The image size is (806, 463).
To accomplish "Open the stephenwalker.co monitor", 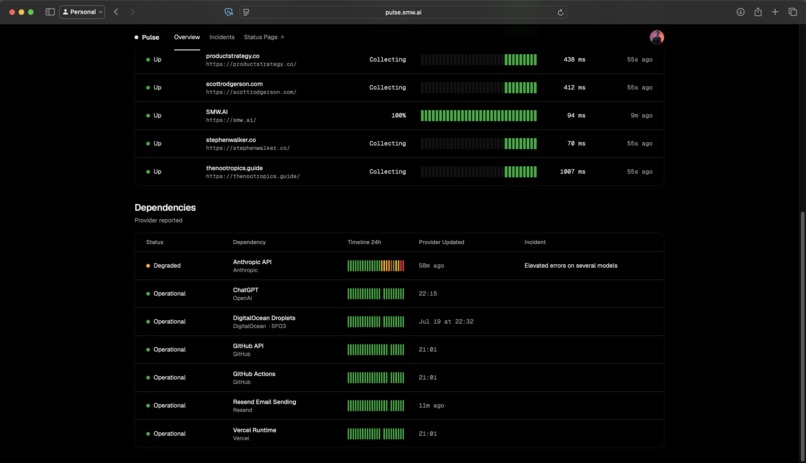I will 399,143.
